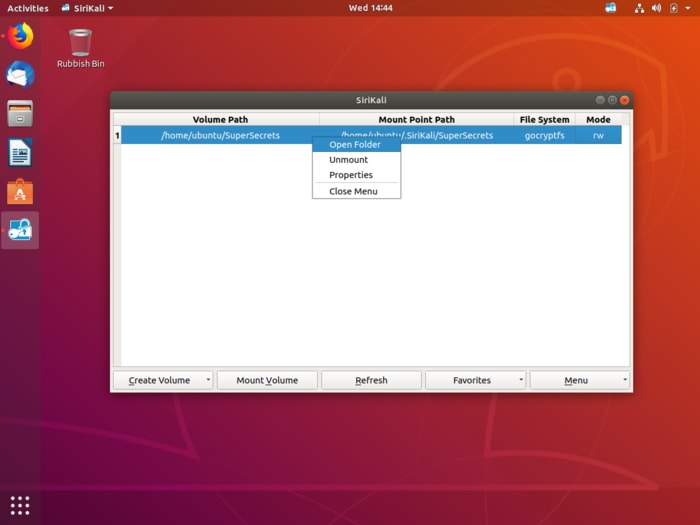Viewport: 700px width, 525px height.
Task: Click the gocryptfs file system cell
Action: (x=544, y=135)
